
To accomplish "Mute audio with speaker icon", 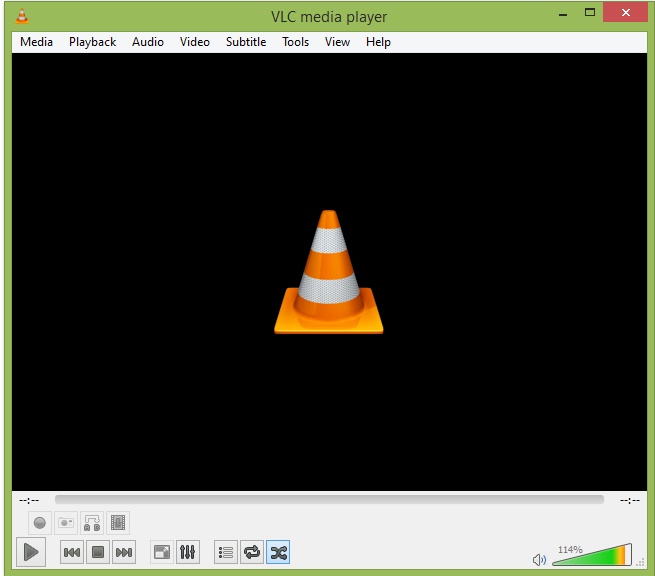I will pos(539,559).
